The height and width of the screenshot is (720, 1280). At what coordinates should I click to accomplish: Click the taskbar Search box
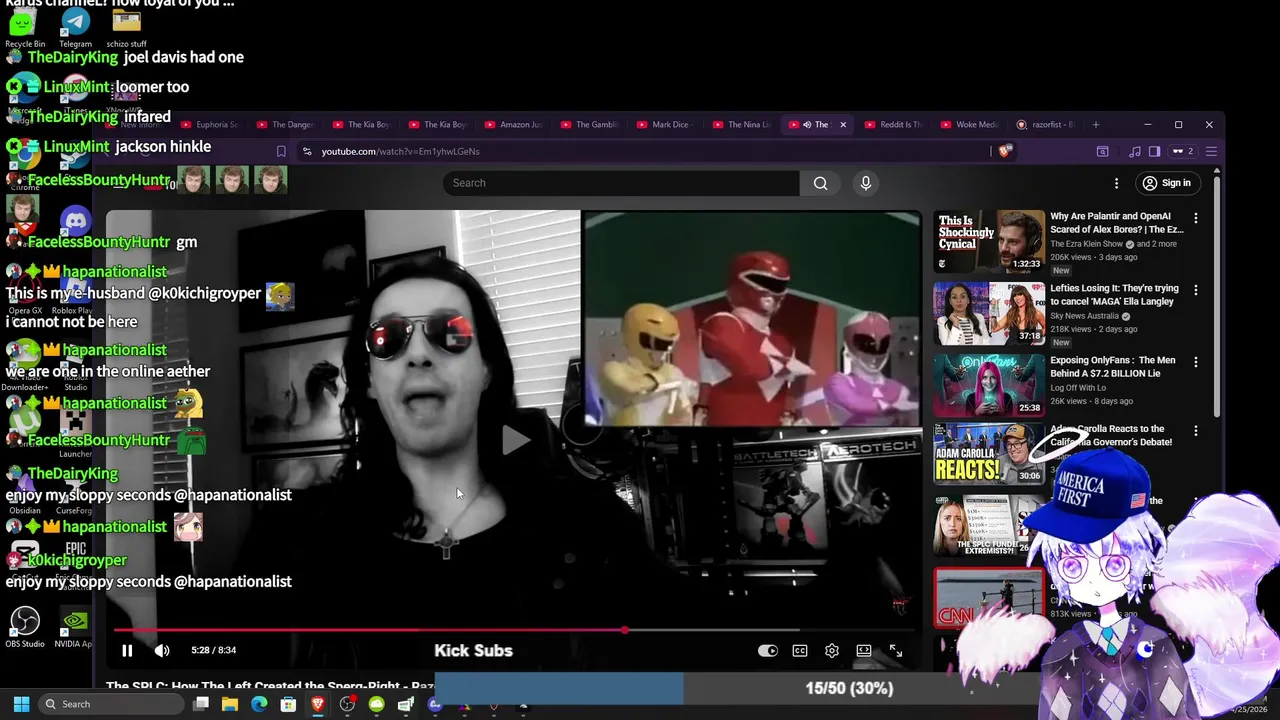(109, 704)
